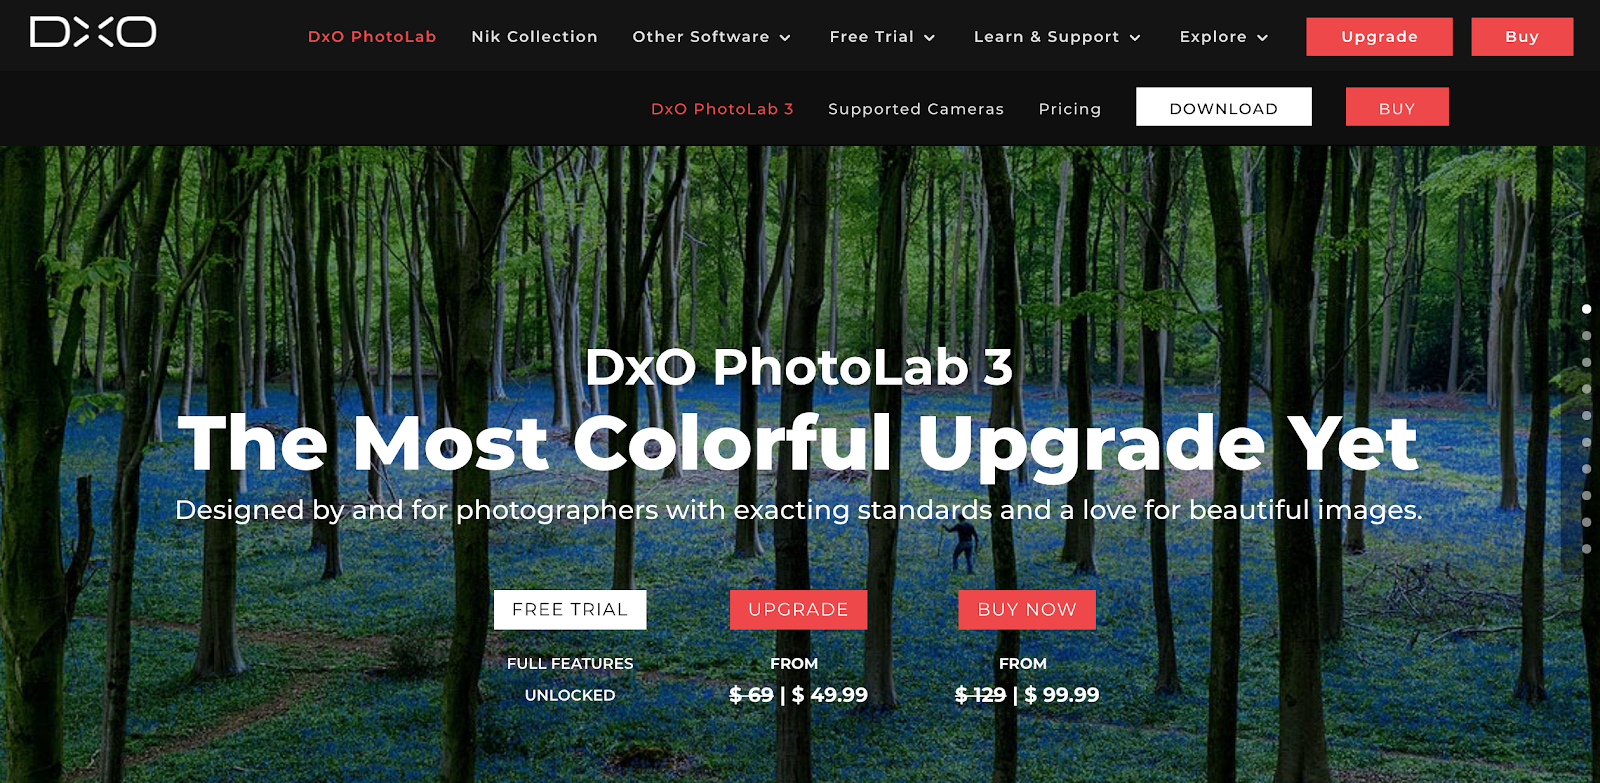The height and width of the screenshot is (783, 1600).
Task: Open the Supported Cameras tab
Action: point(916,109)
